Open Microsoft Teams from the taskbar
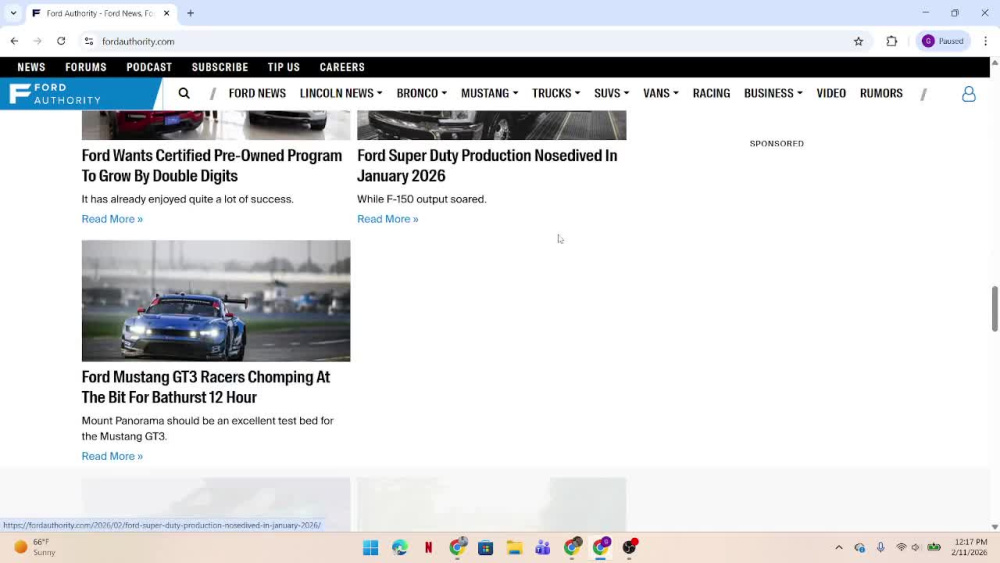The width and height of the screenshot is (1000, 563). [543, 547]
